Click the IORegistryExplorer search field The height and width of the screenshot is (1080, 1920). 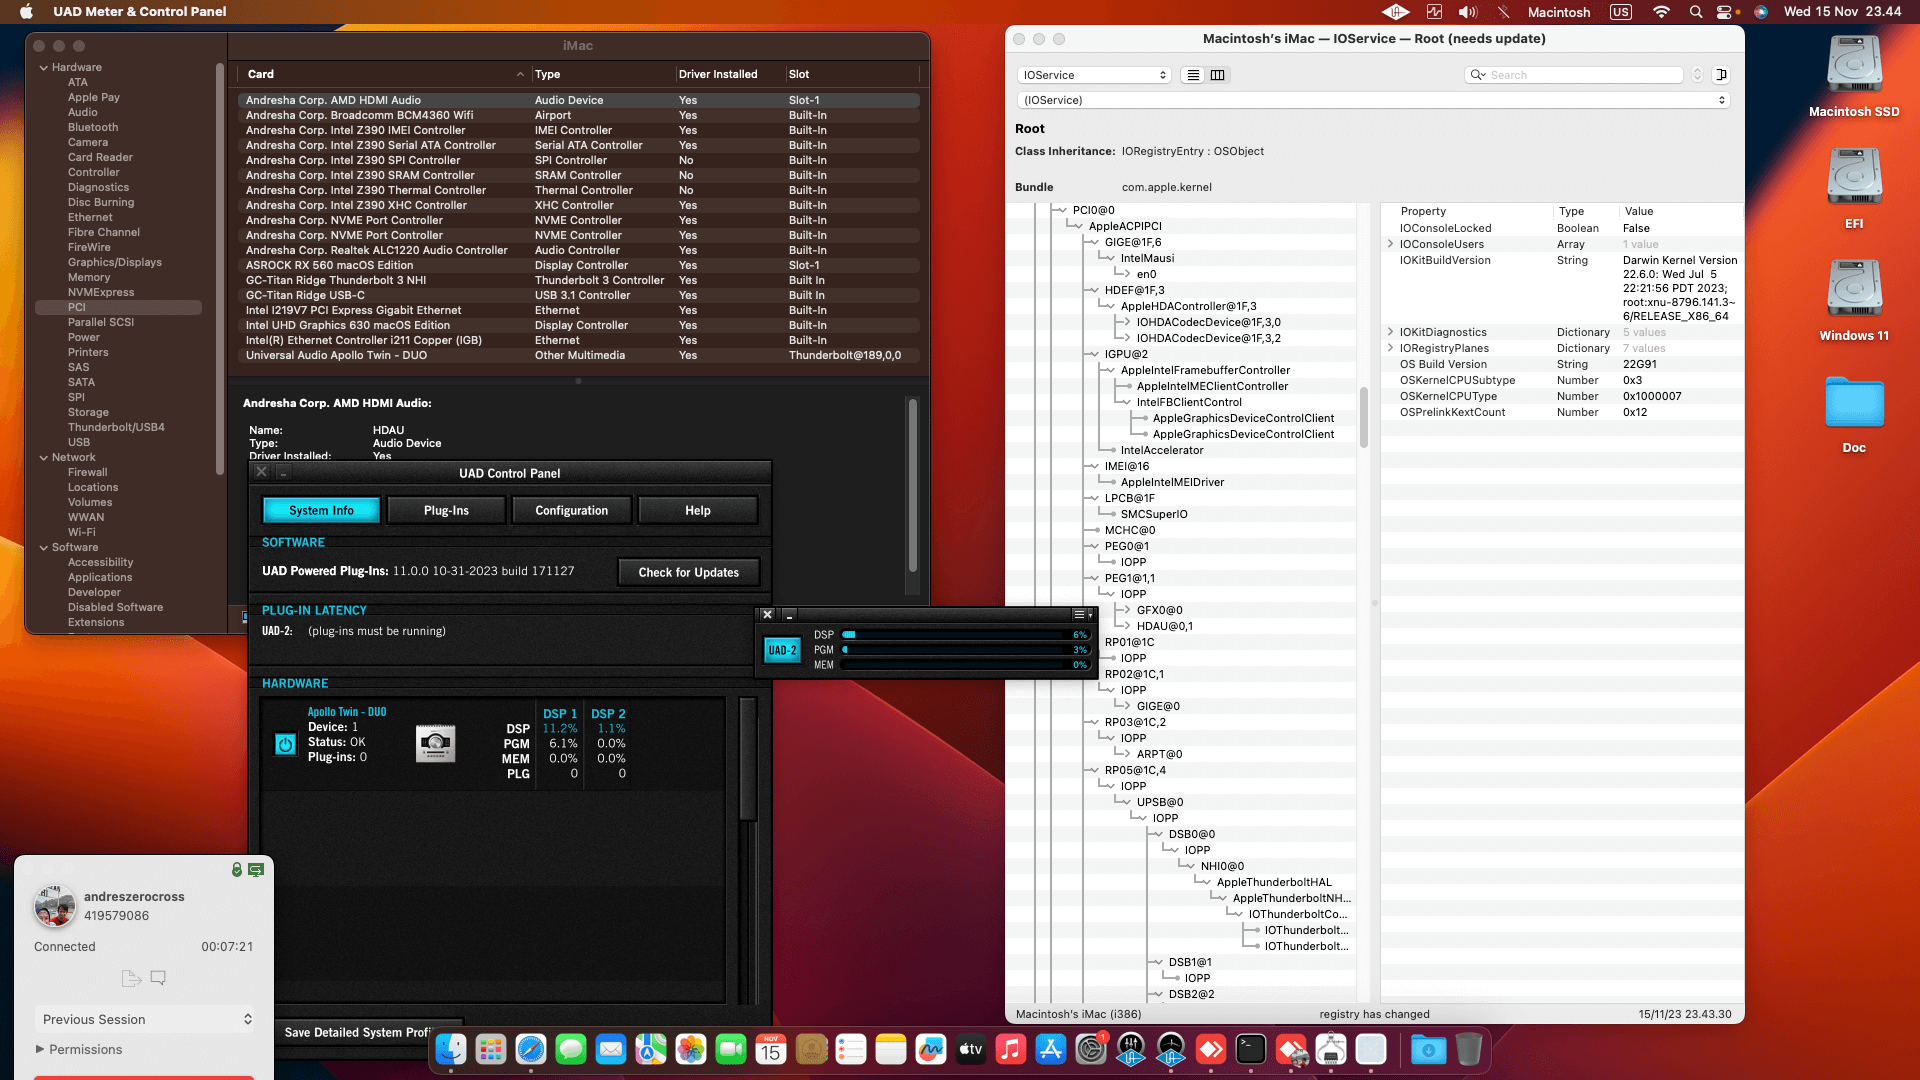coord(1575,75)
